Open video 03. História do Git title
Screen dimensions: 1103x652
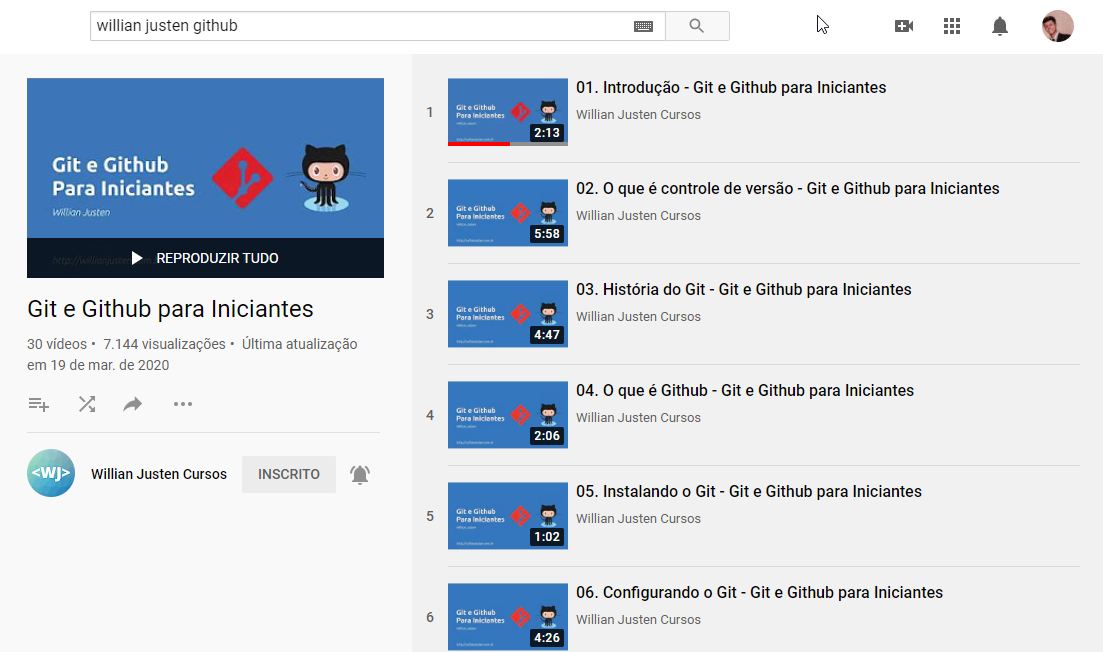(744, 290)
